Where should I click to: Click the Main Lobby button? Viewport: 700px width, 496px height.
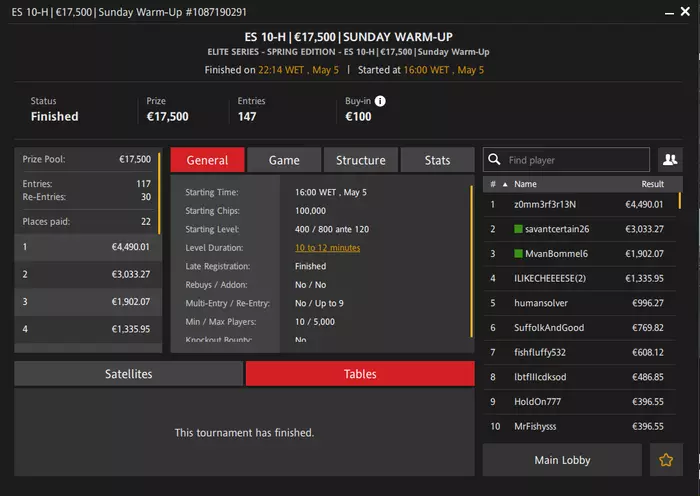click(562, 460)
